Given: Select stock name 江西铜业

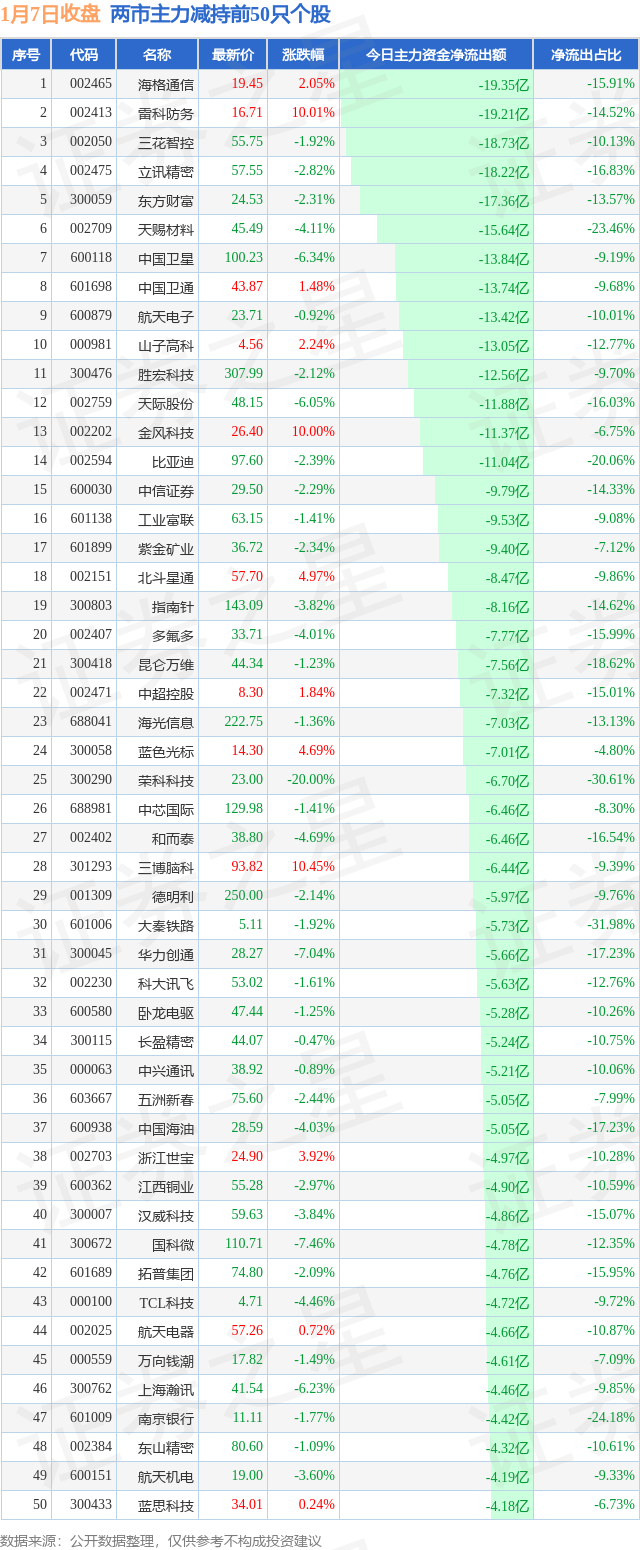Looking at the screenshot, I should pos(166,1186).
